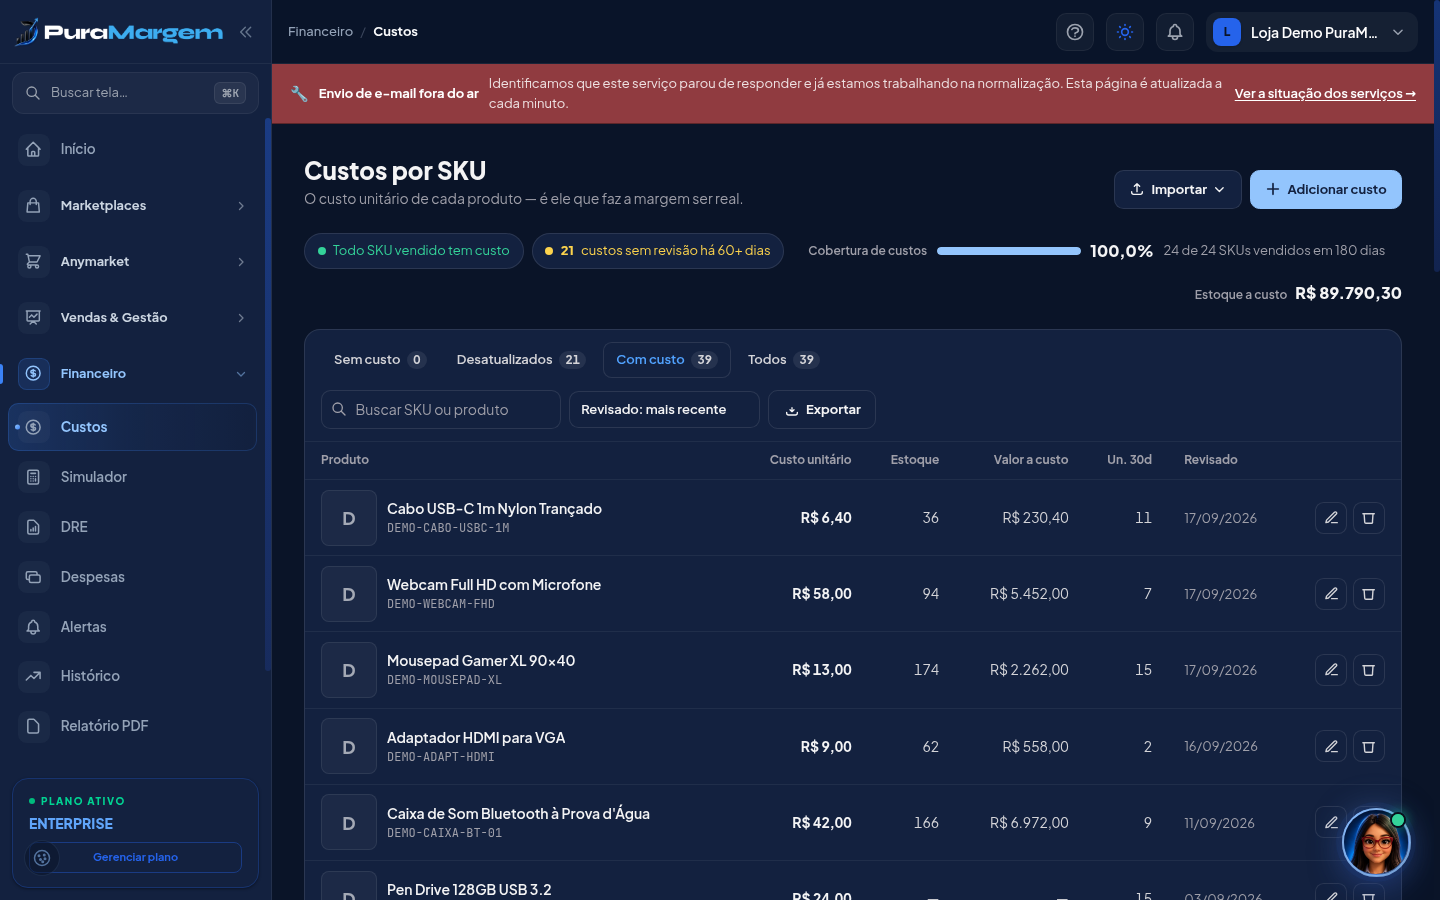The height and width of the screenshot is (900, 1440).
Task: Delete cost for Mousepad Gamer XL 90×40
Action: point(1369,670)
